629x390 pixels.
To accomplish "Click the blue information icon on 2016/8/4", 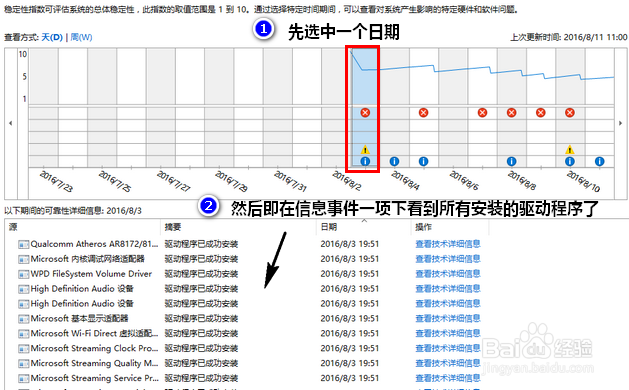I will pyautogui.click(x=394, y=161).
